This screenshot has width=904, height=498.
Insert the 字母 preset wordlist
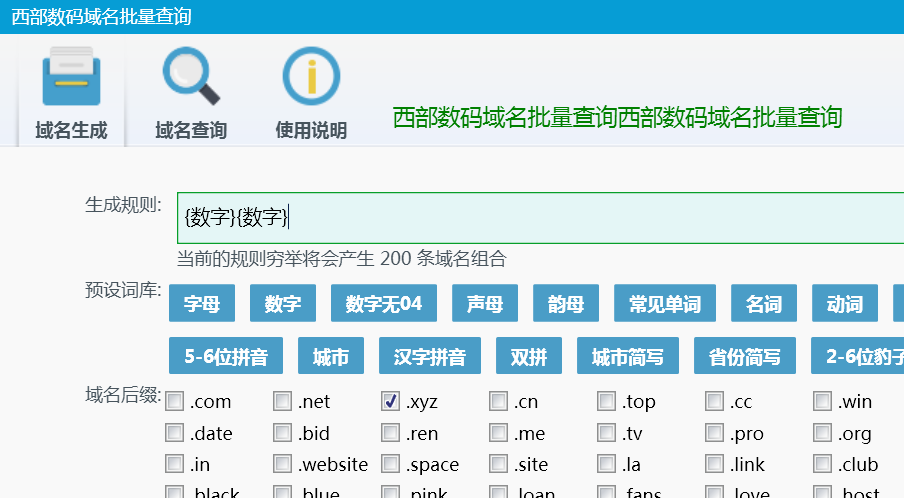coord(202,304)
